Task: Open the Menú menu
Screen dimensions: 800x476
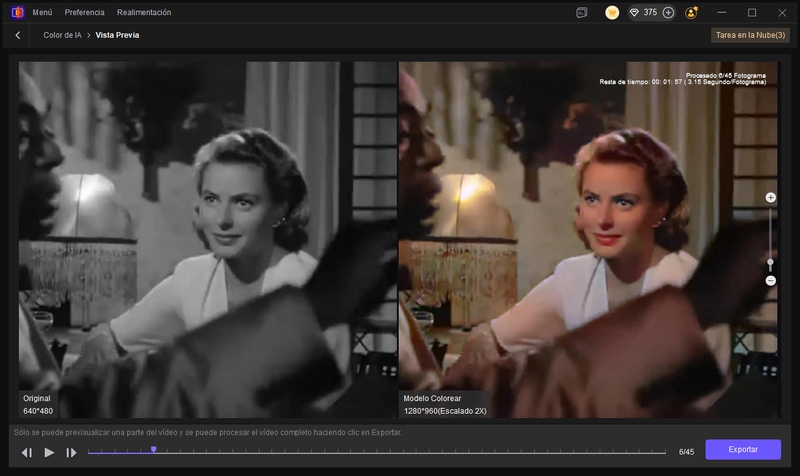Action: tap(42, 12)
